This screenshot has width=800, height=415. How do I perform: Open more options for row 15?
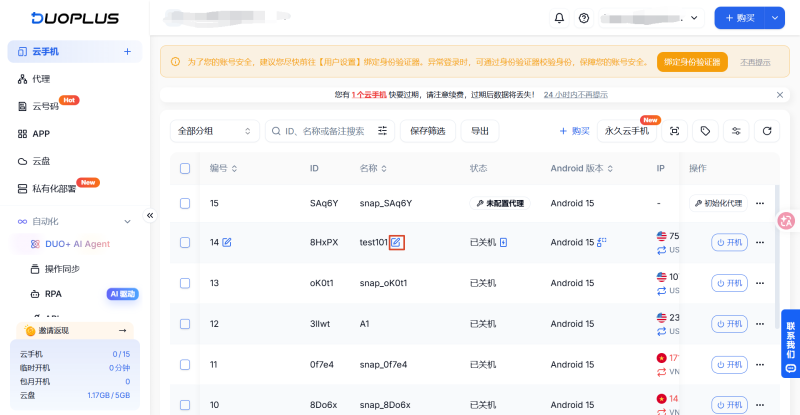click(x=760, y=203)
